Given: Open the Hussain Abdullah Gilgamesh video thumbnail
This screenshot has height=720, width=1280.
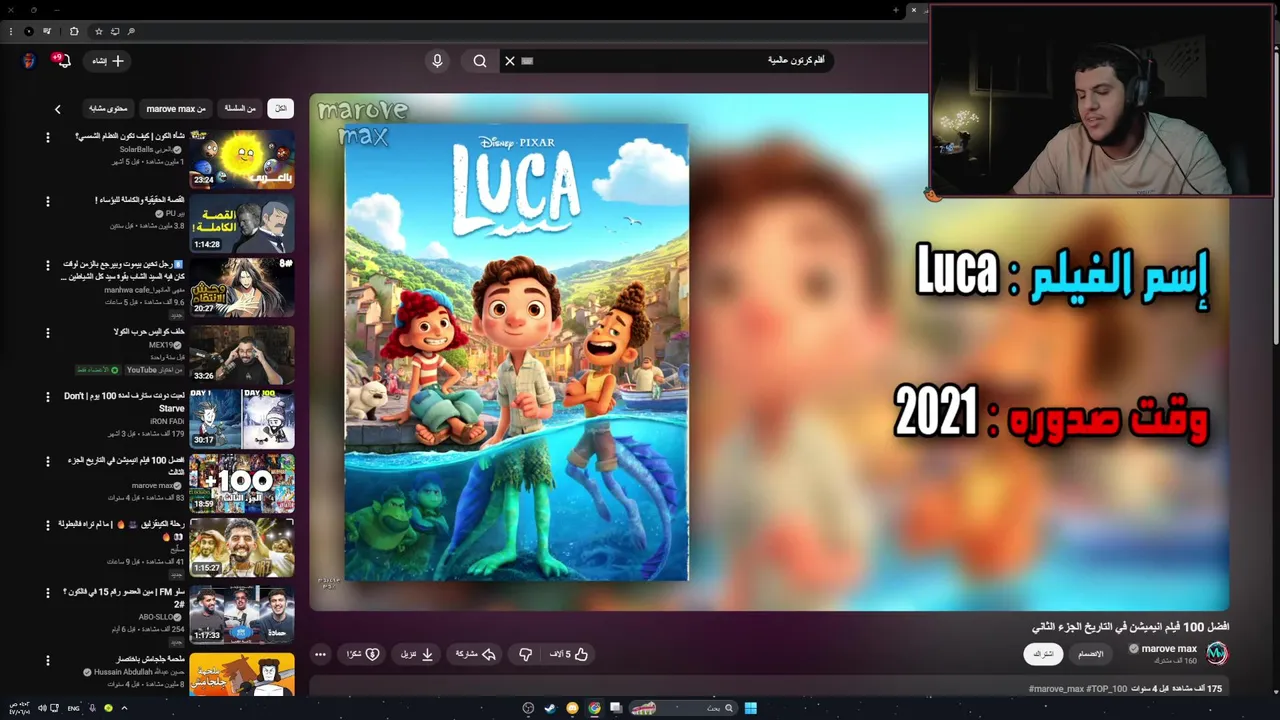Looking at the screenshot, I should point(242,674).
